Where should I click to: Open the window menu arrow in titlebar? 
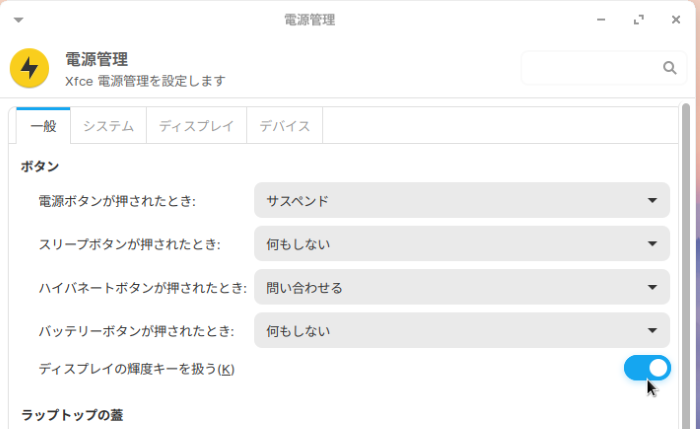18,19
